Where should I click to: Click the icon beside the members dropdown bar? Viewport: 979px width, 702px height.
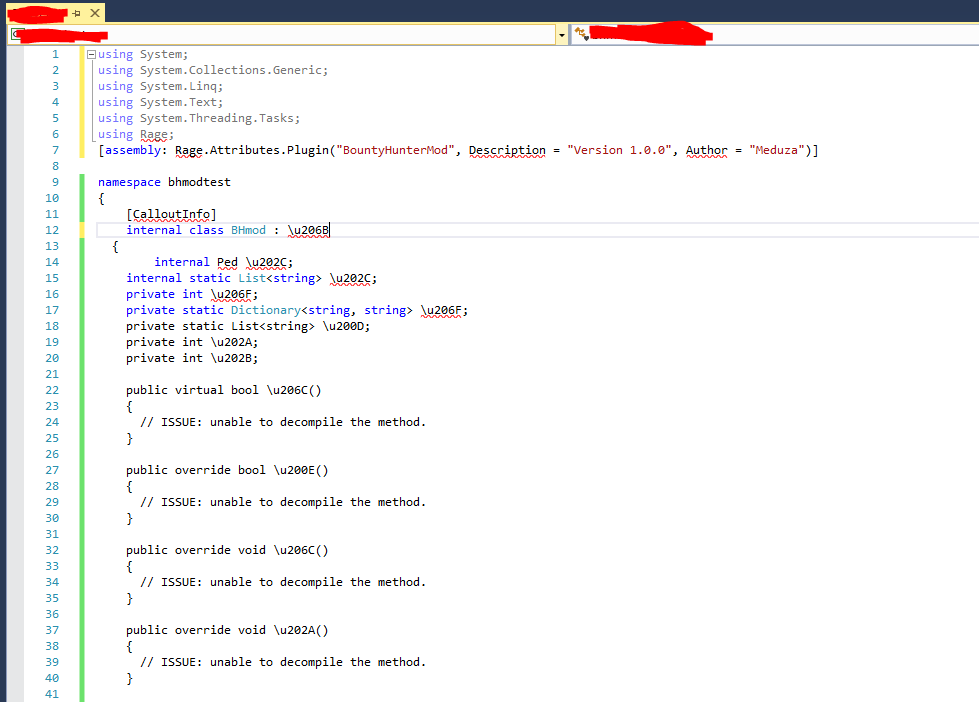click(x=577, y=33)
